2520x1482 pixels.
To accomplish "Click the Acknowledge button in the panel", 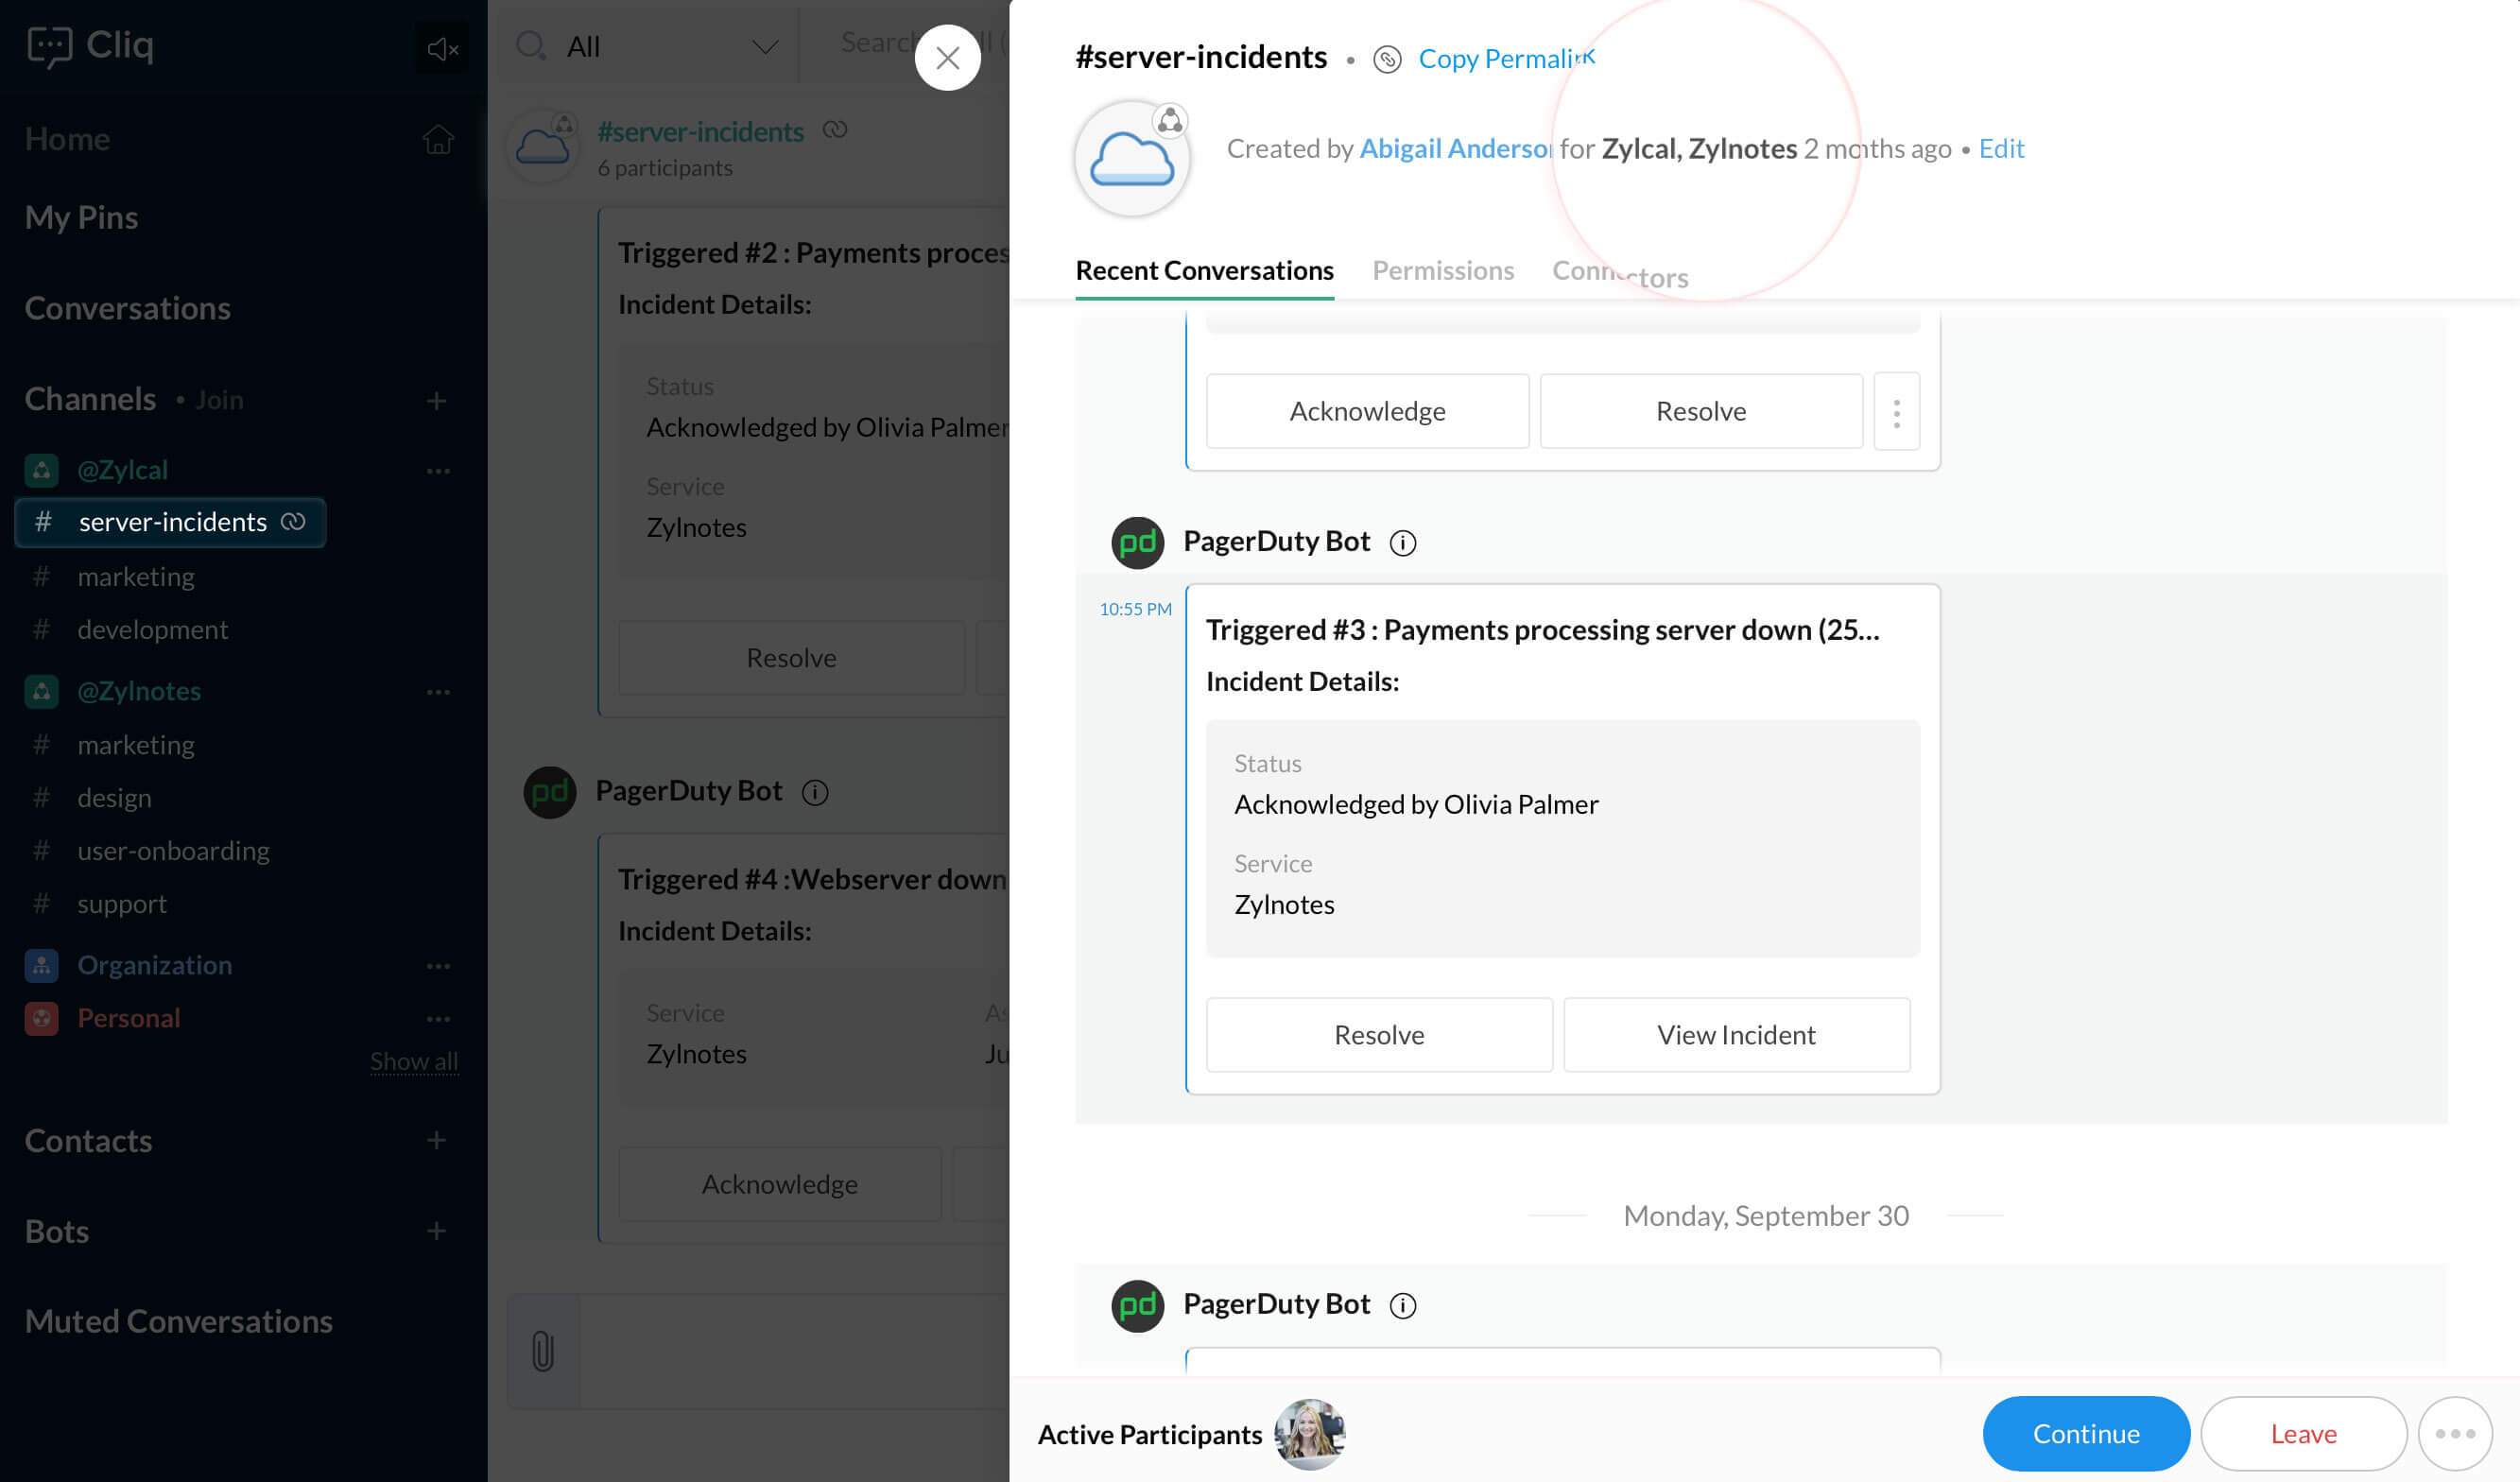I will (x=1366, y=412).
